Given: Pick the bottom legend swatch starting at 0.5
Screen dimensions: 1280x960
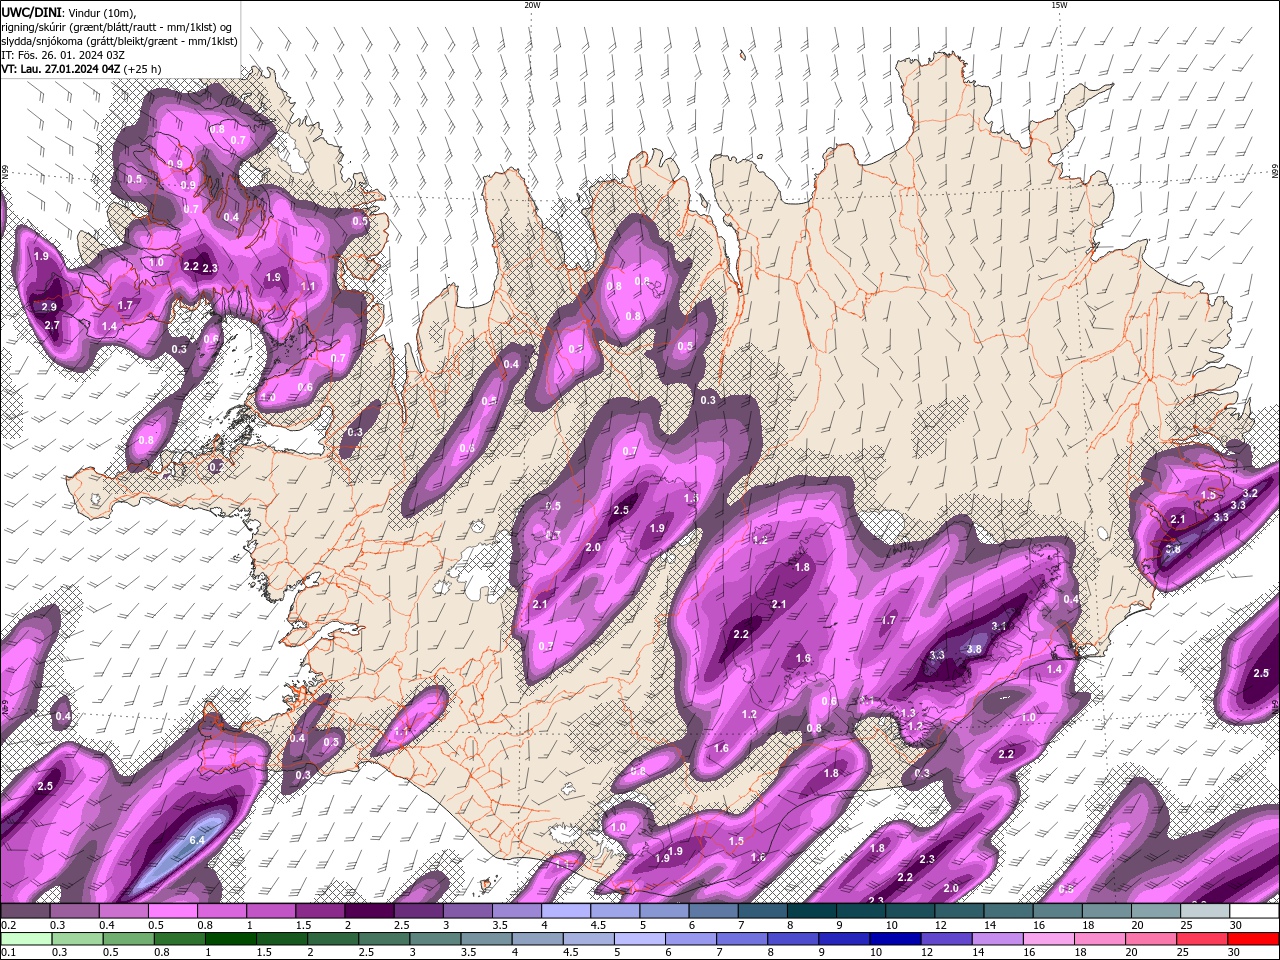Looking at the screenshot, I should (x=128, y=939).
